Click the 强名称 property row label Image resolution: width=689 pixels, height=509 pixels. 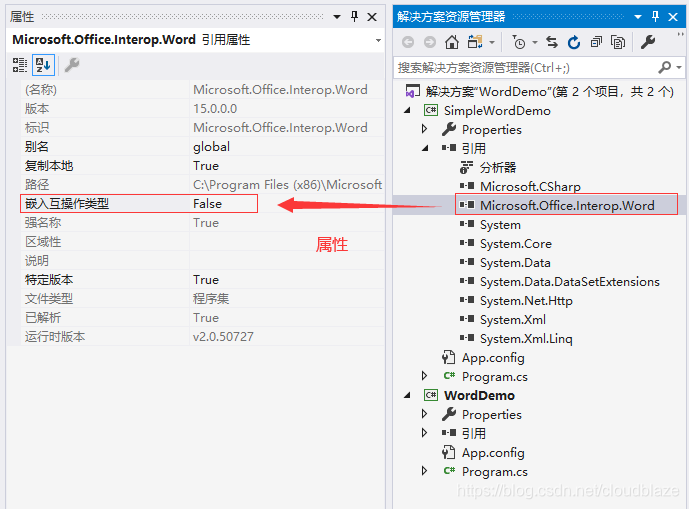click(43, 223)
